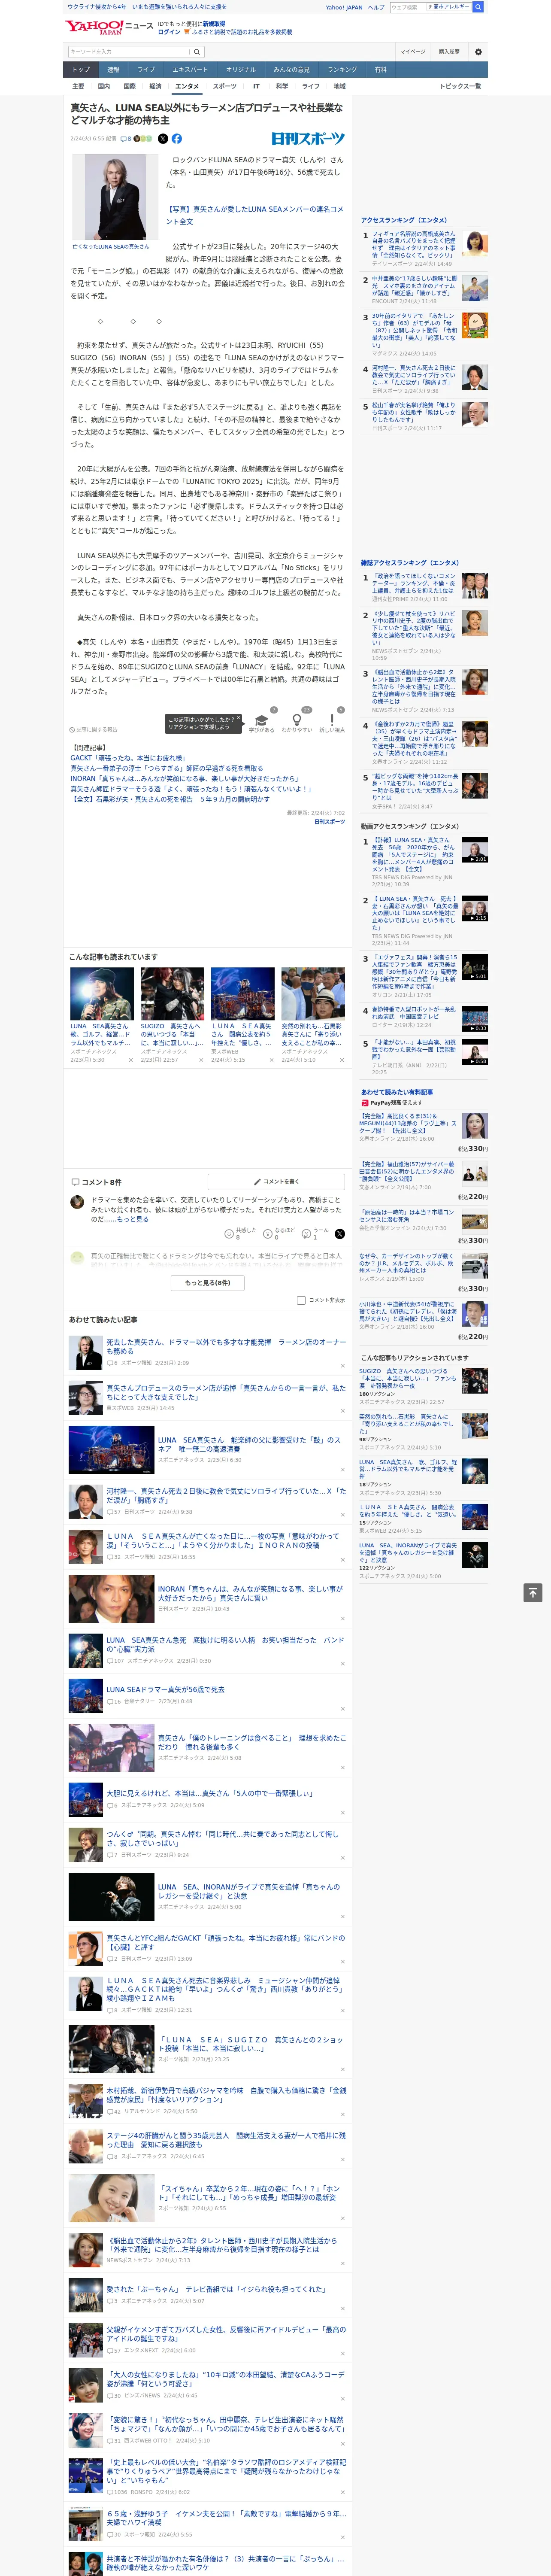
Task: Open the 写真 LUNA SEA連名コメント link
Action: 255,215
